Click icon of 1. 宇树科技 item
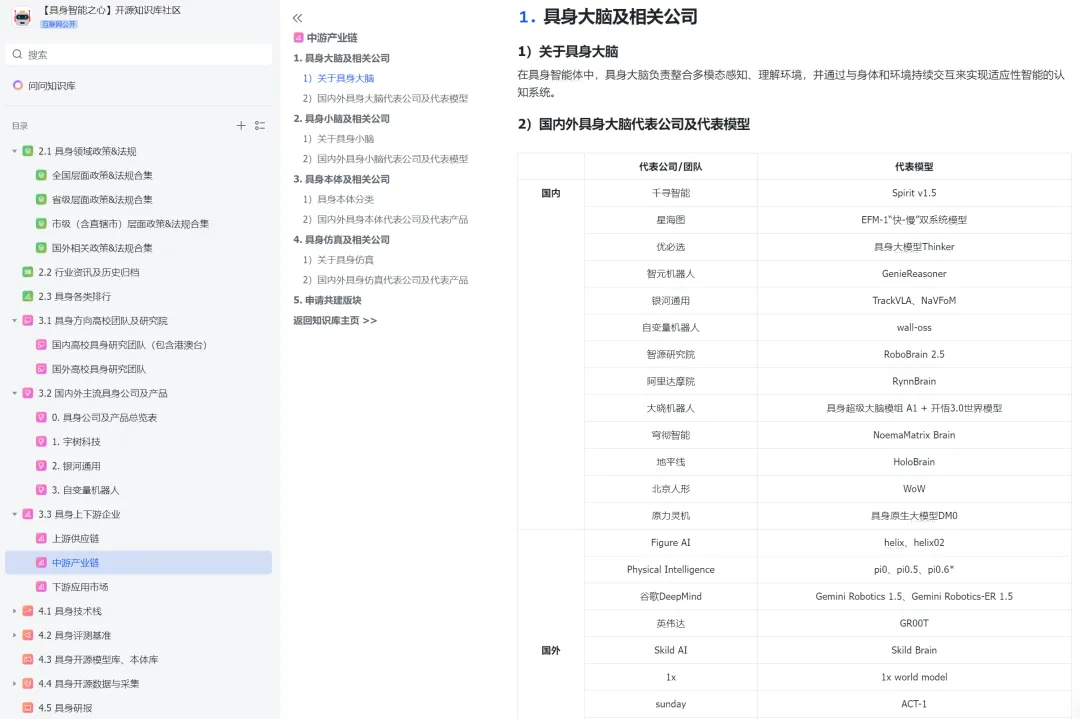The width and height of the screenshot is (1080, 719). 41,441
